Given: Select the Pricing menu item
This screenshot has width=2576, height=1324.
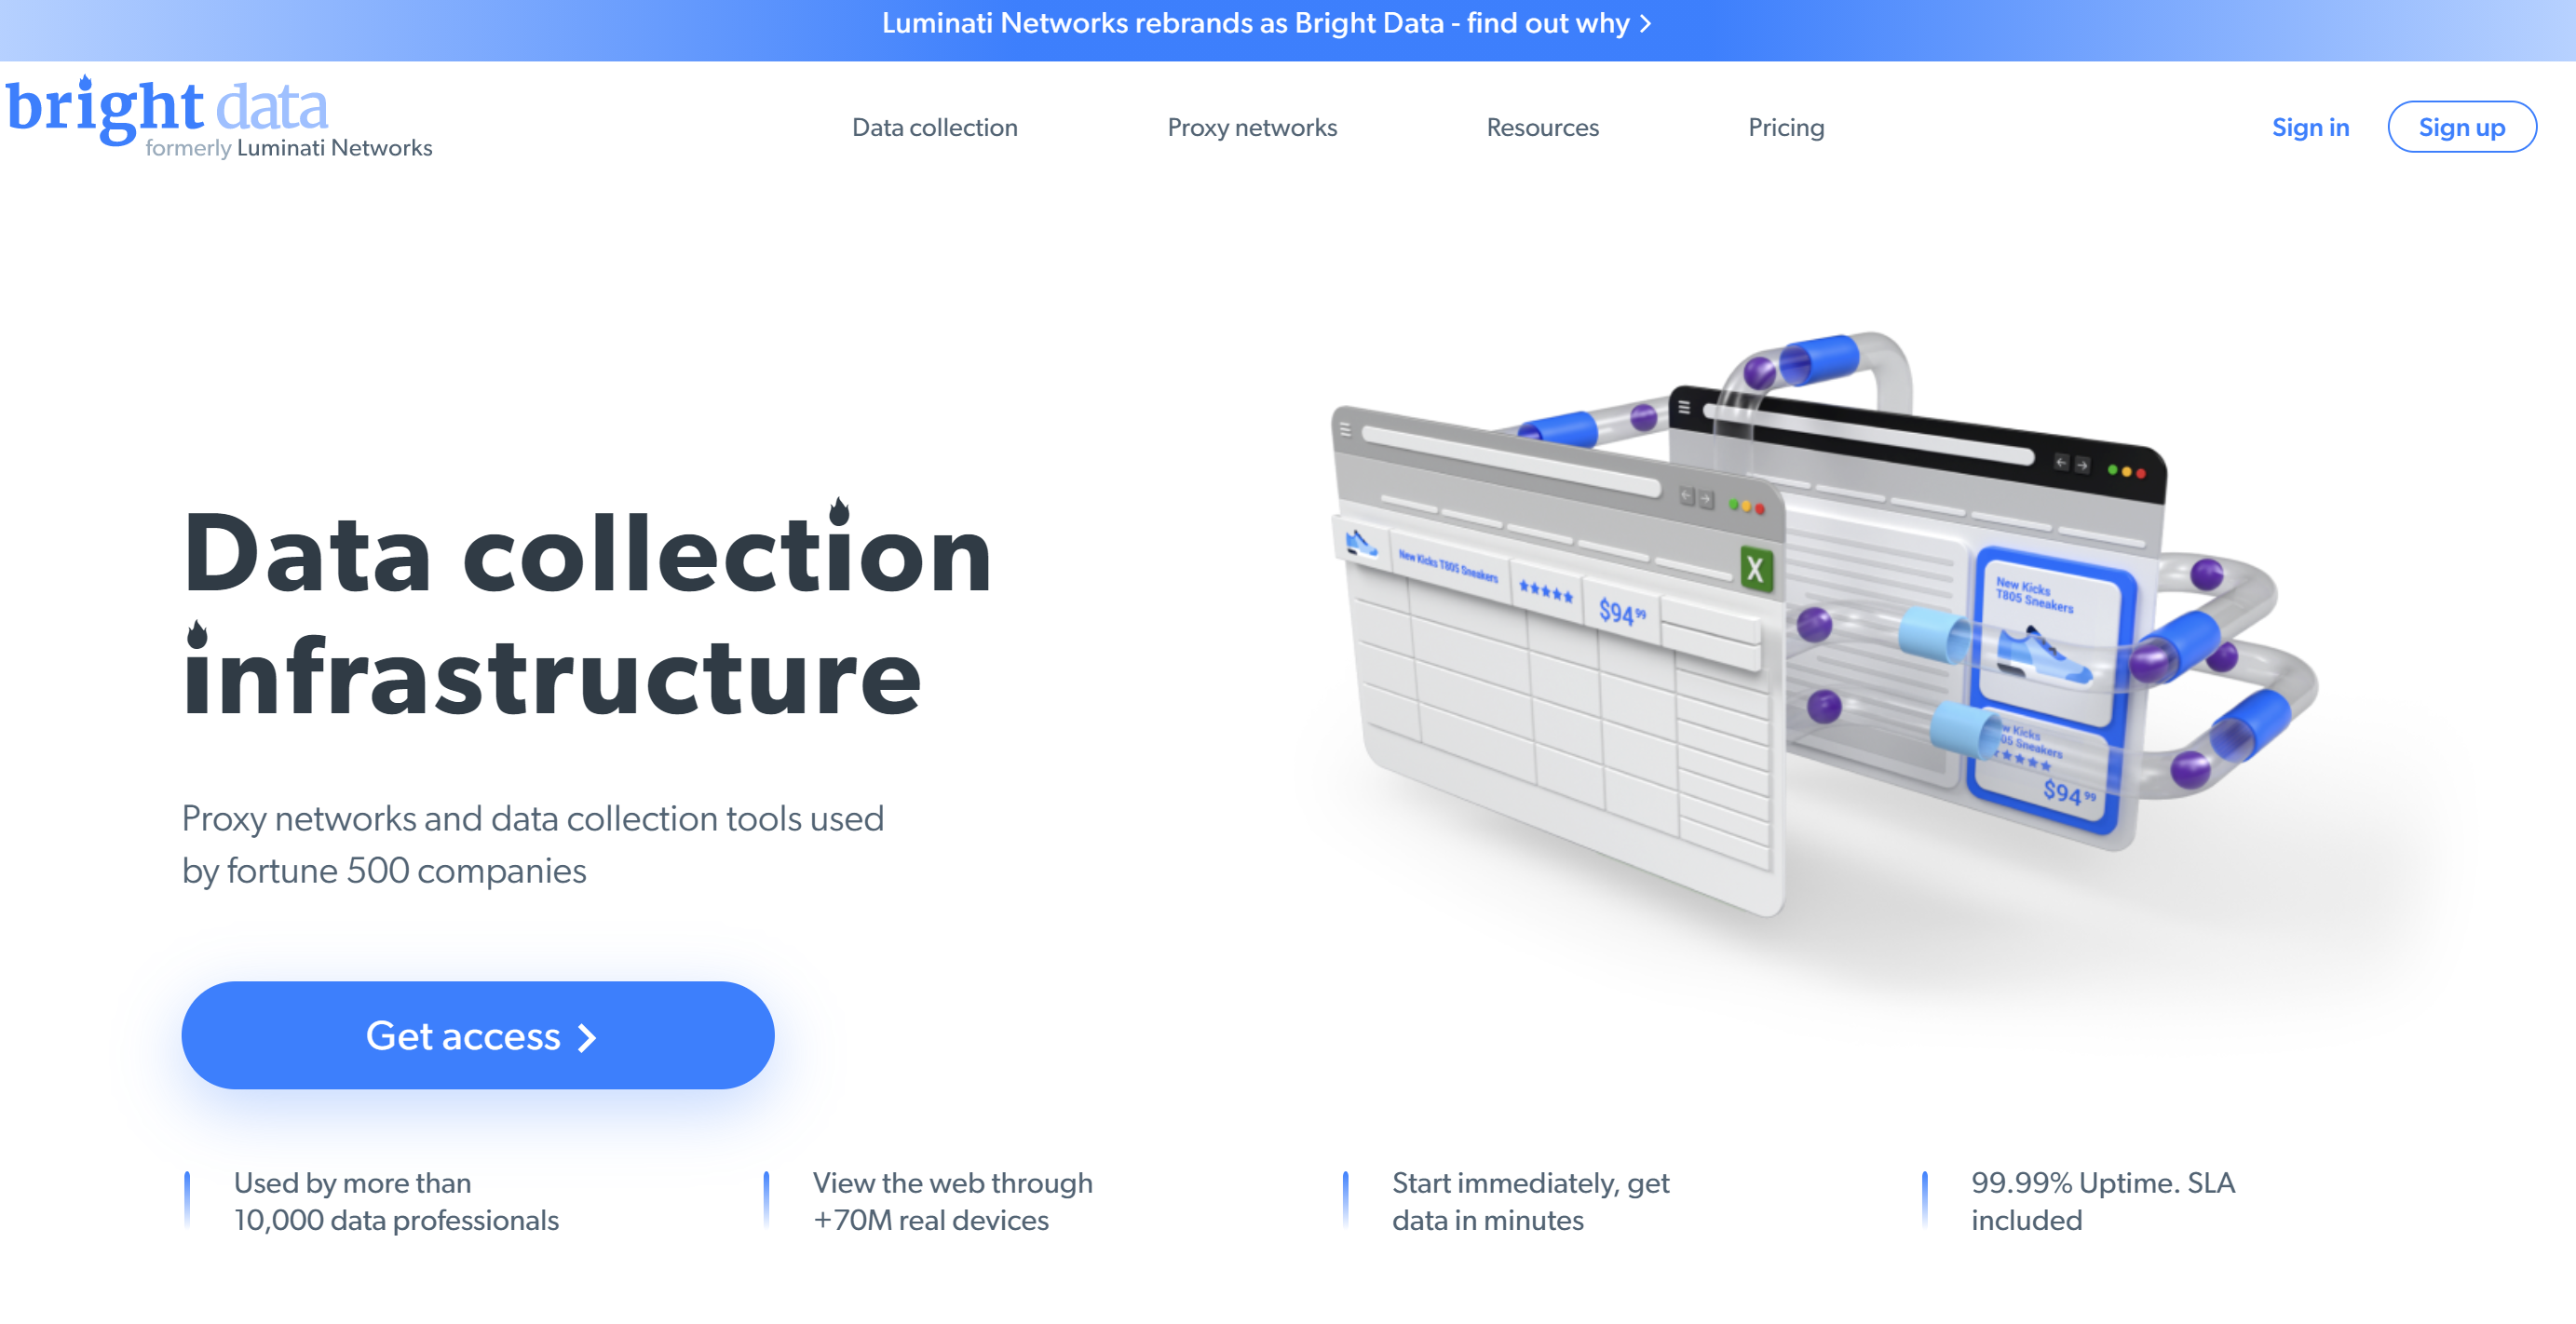Looking at the screenshot, I should [x=1787, y=127].
